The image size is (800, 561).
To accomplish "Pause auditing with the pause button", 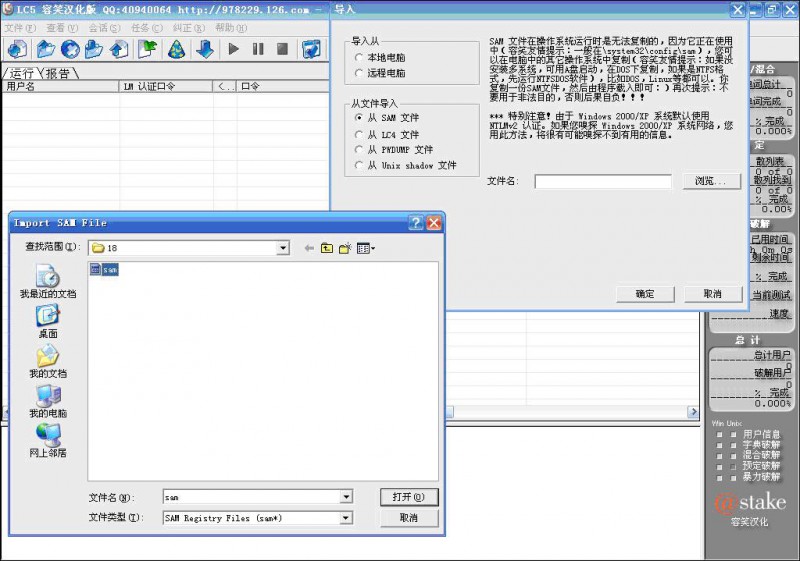I will pos(258,49).
